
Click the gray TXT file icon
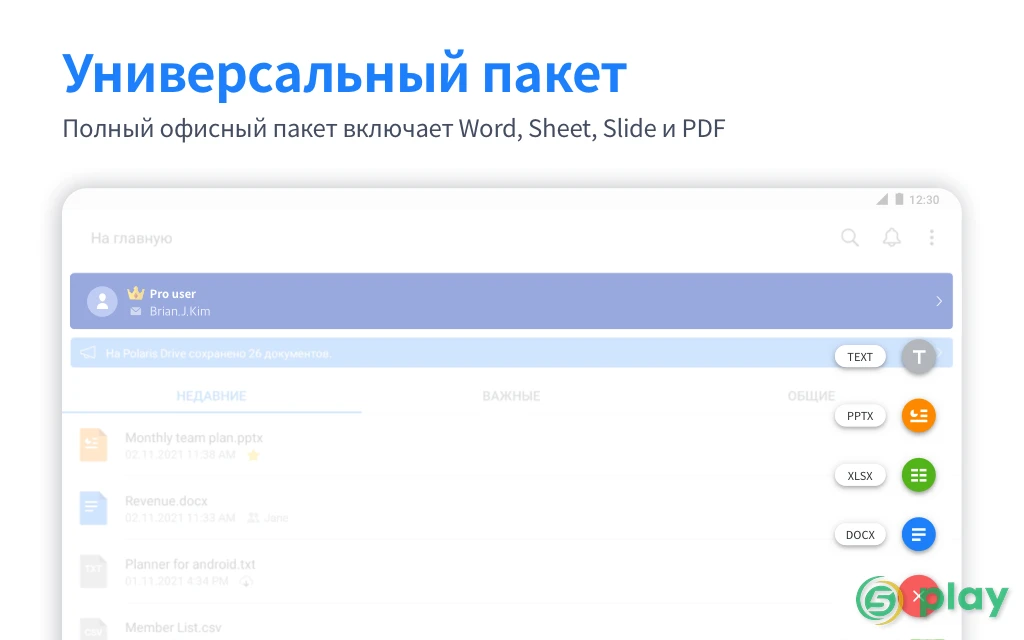pos(93,571)
